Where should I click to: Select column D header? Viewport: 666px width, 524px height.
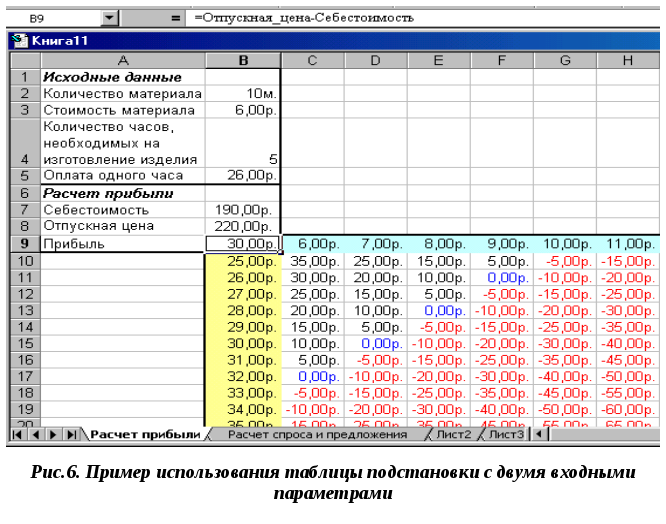click(x=375, y=60)
